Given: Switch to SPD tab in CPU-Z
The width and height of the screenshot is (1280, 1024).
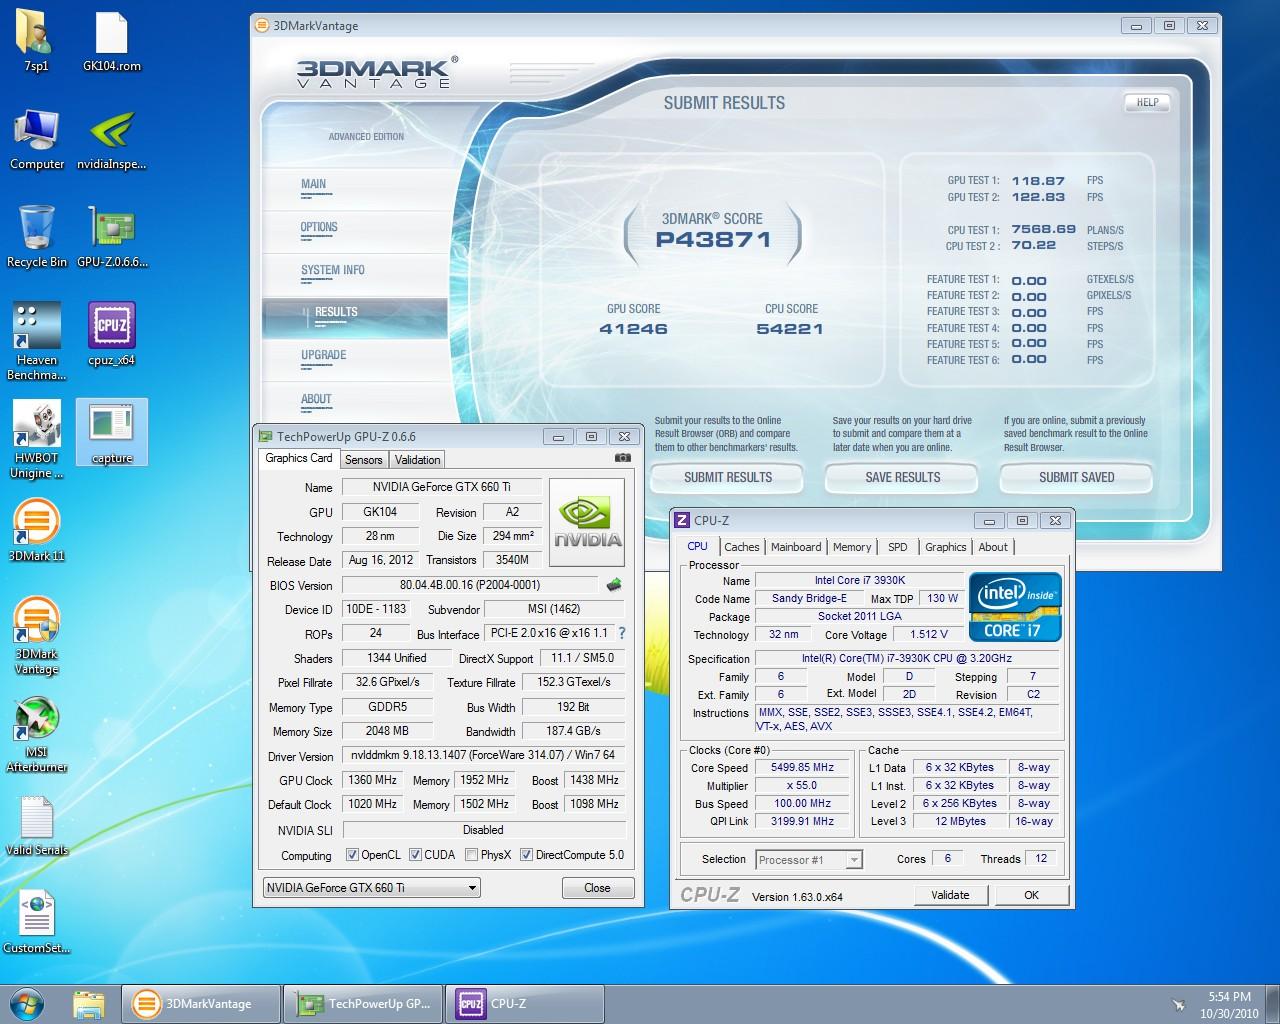Looking at the screenshot, I should (898, 547).
